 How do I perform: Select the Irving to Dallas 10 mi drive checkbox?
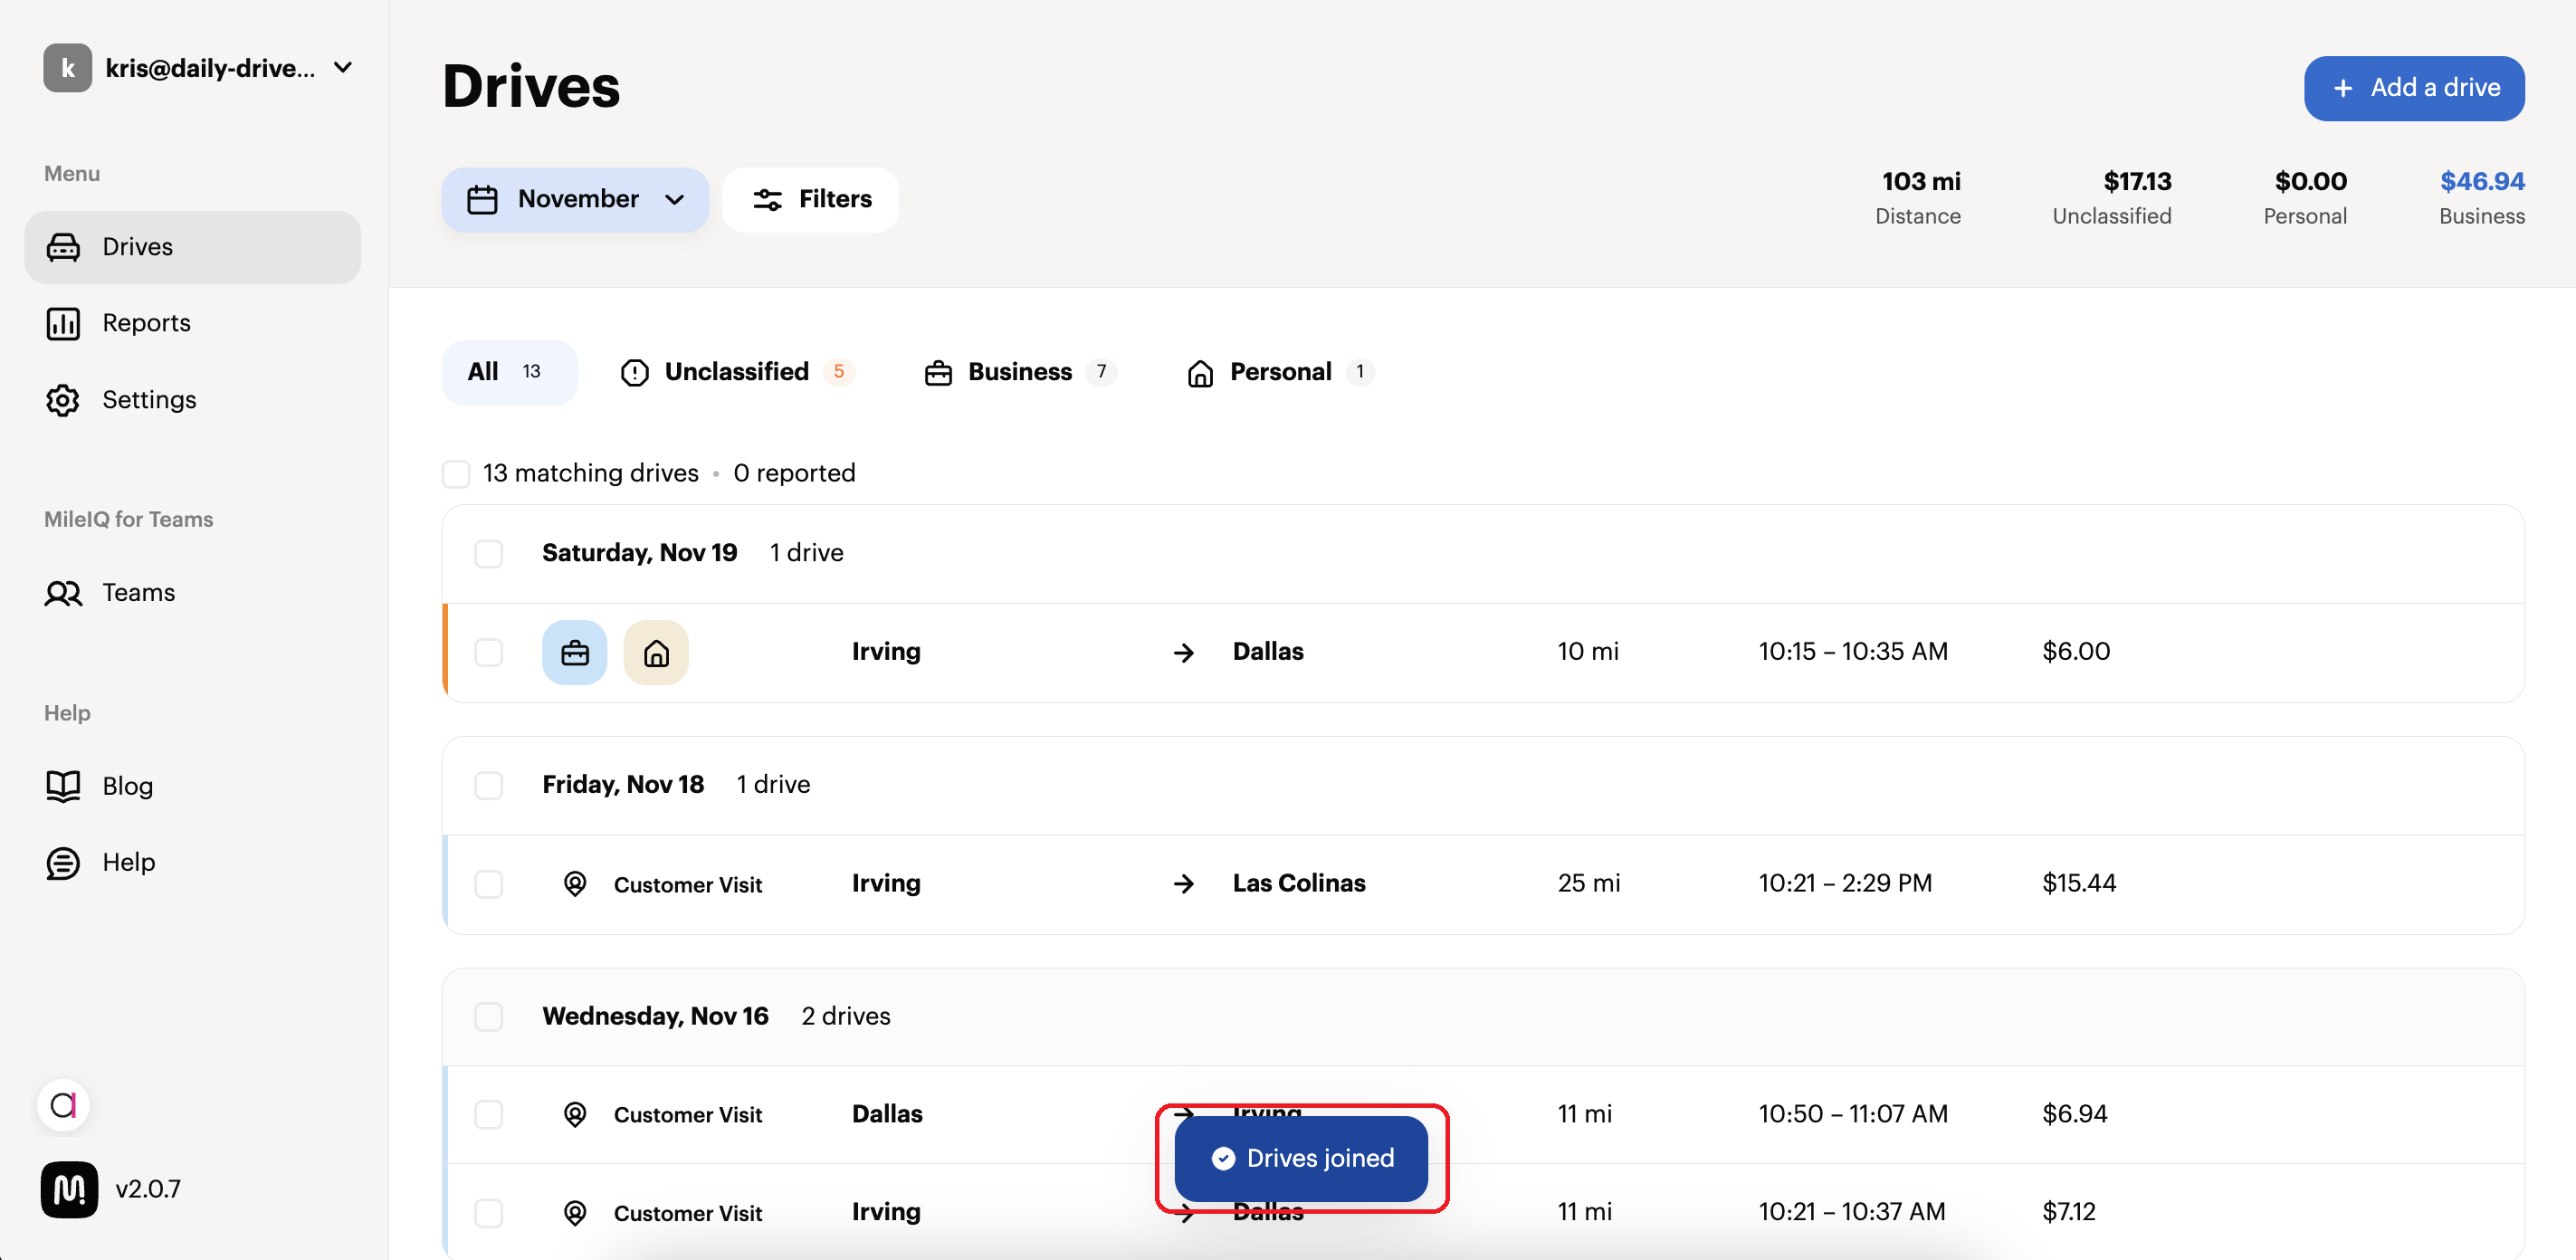coord(488,653)
